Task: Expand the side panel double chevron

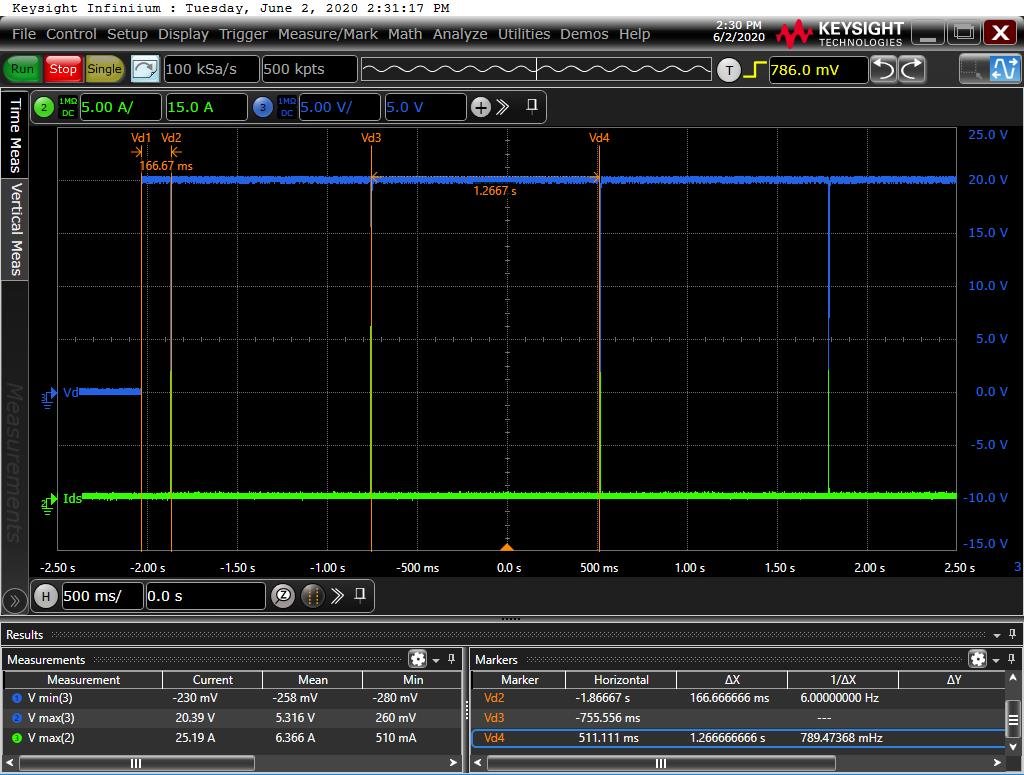Action: pos(14,601)
